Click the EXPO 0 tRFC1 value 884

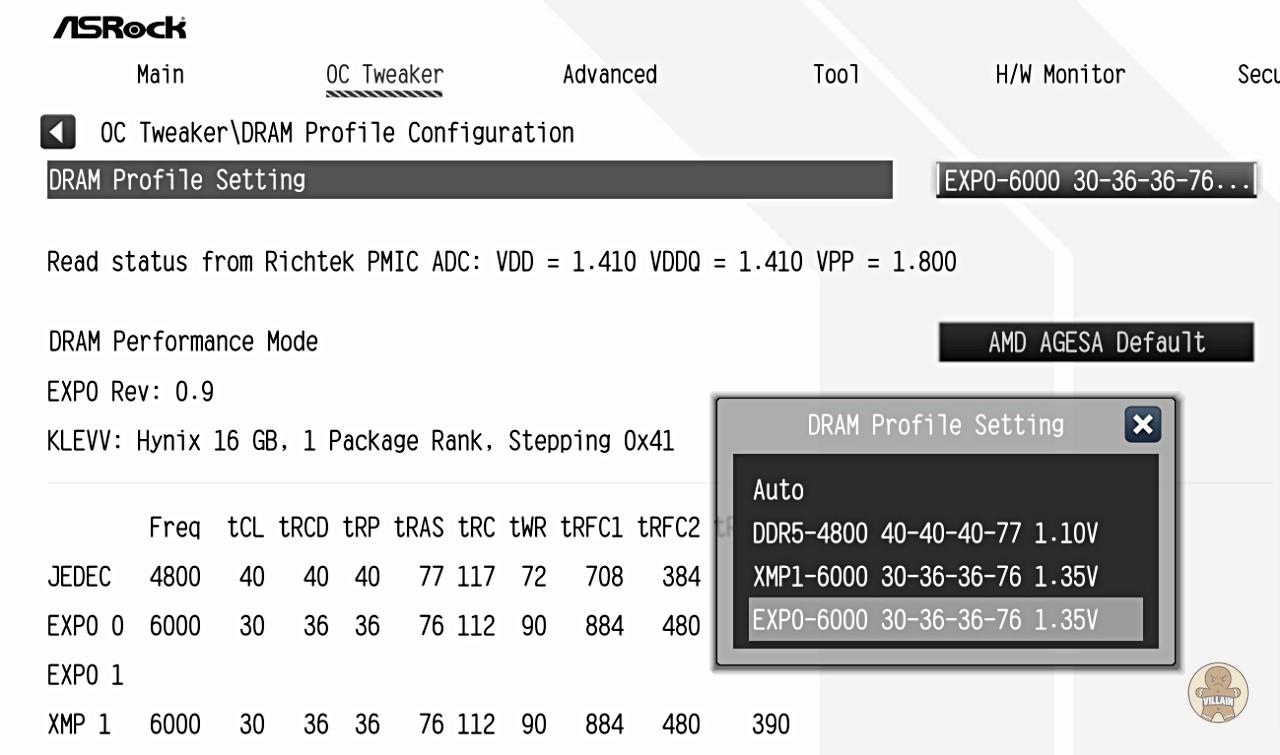click(x=604, y=626)
